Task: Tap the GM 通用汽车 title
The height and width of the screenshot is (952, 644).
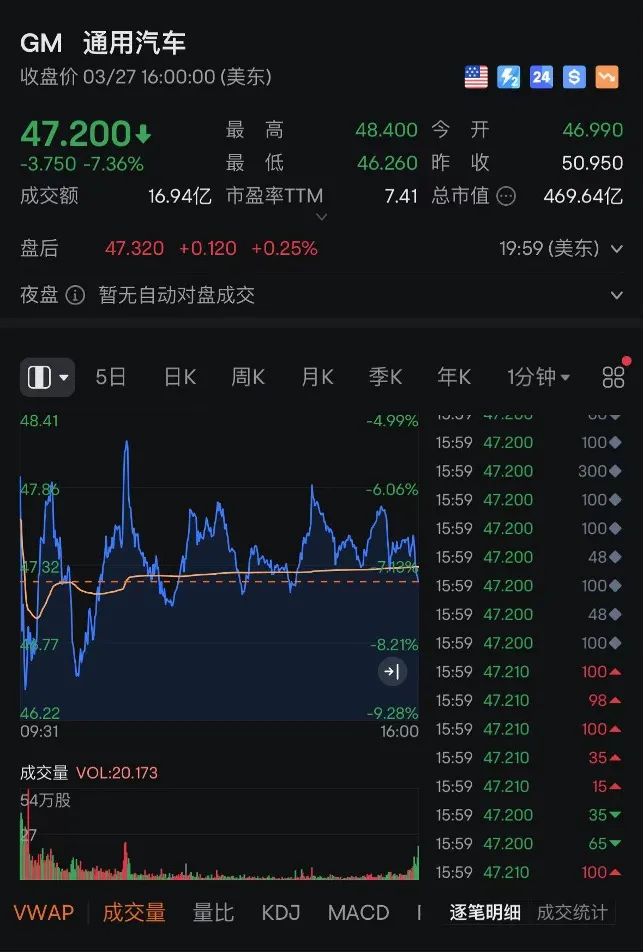Action: (103, 43)
